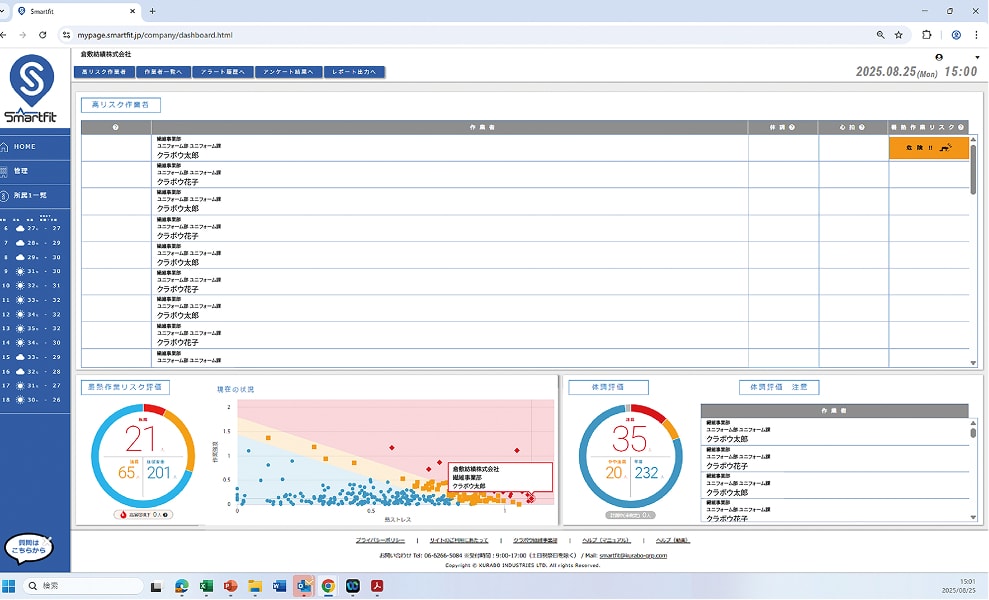
Task: Click the help icon beside 暑熱作業リスク header
Action: pos(961,128)
